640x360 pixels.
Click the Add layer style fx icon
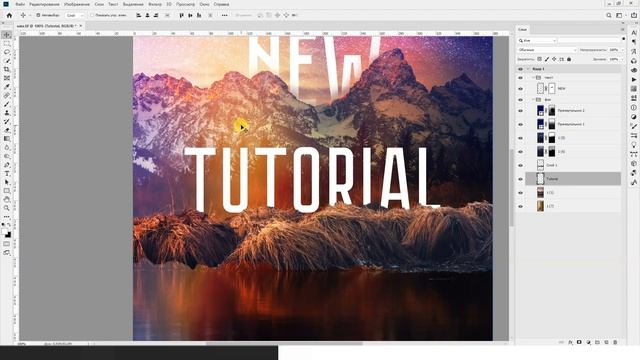point(570,342)
